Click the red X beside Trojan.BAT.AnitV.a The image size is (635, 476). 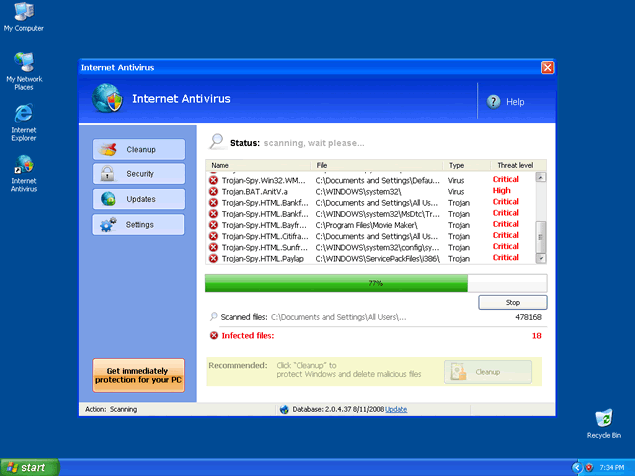pos(214,191)
